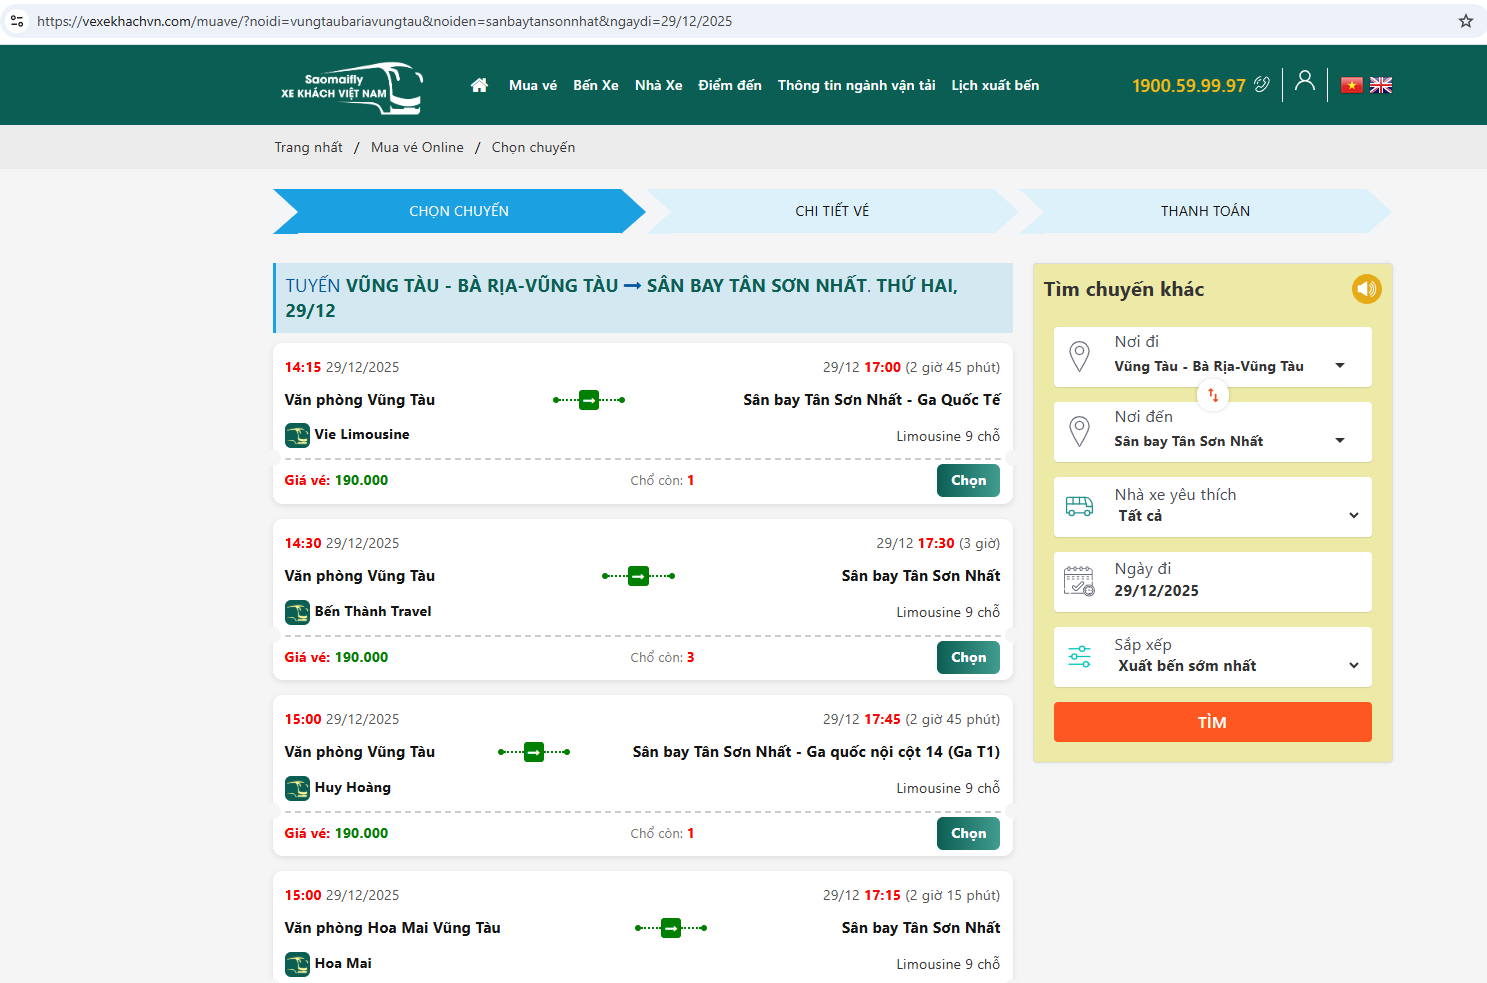Select the CHI TIẾT VÉ step tab

(832, 211)
